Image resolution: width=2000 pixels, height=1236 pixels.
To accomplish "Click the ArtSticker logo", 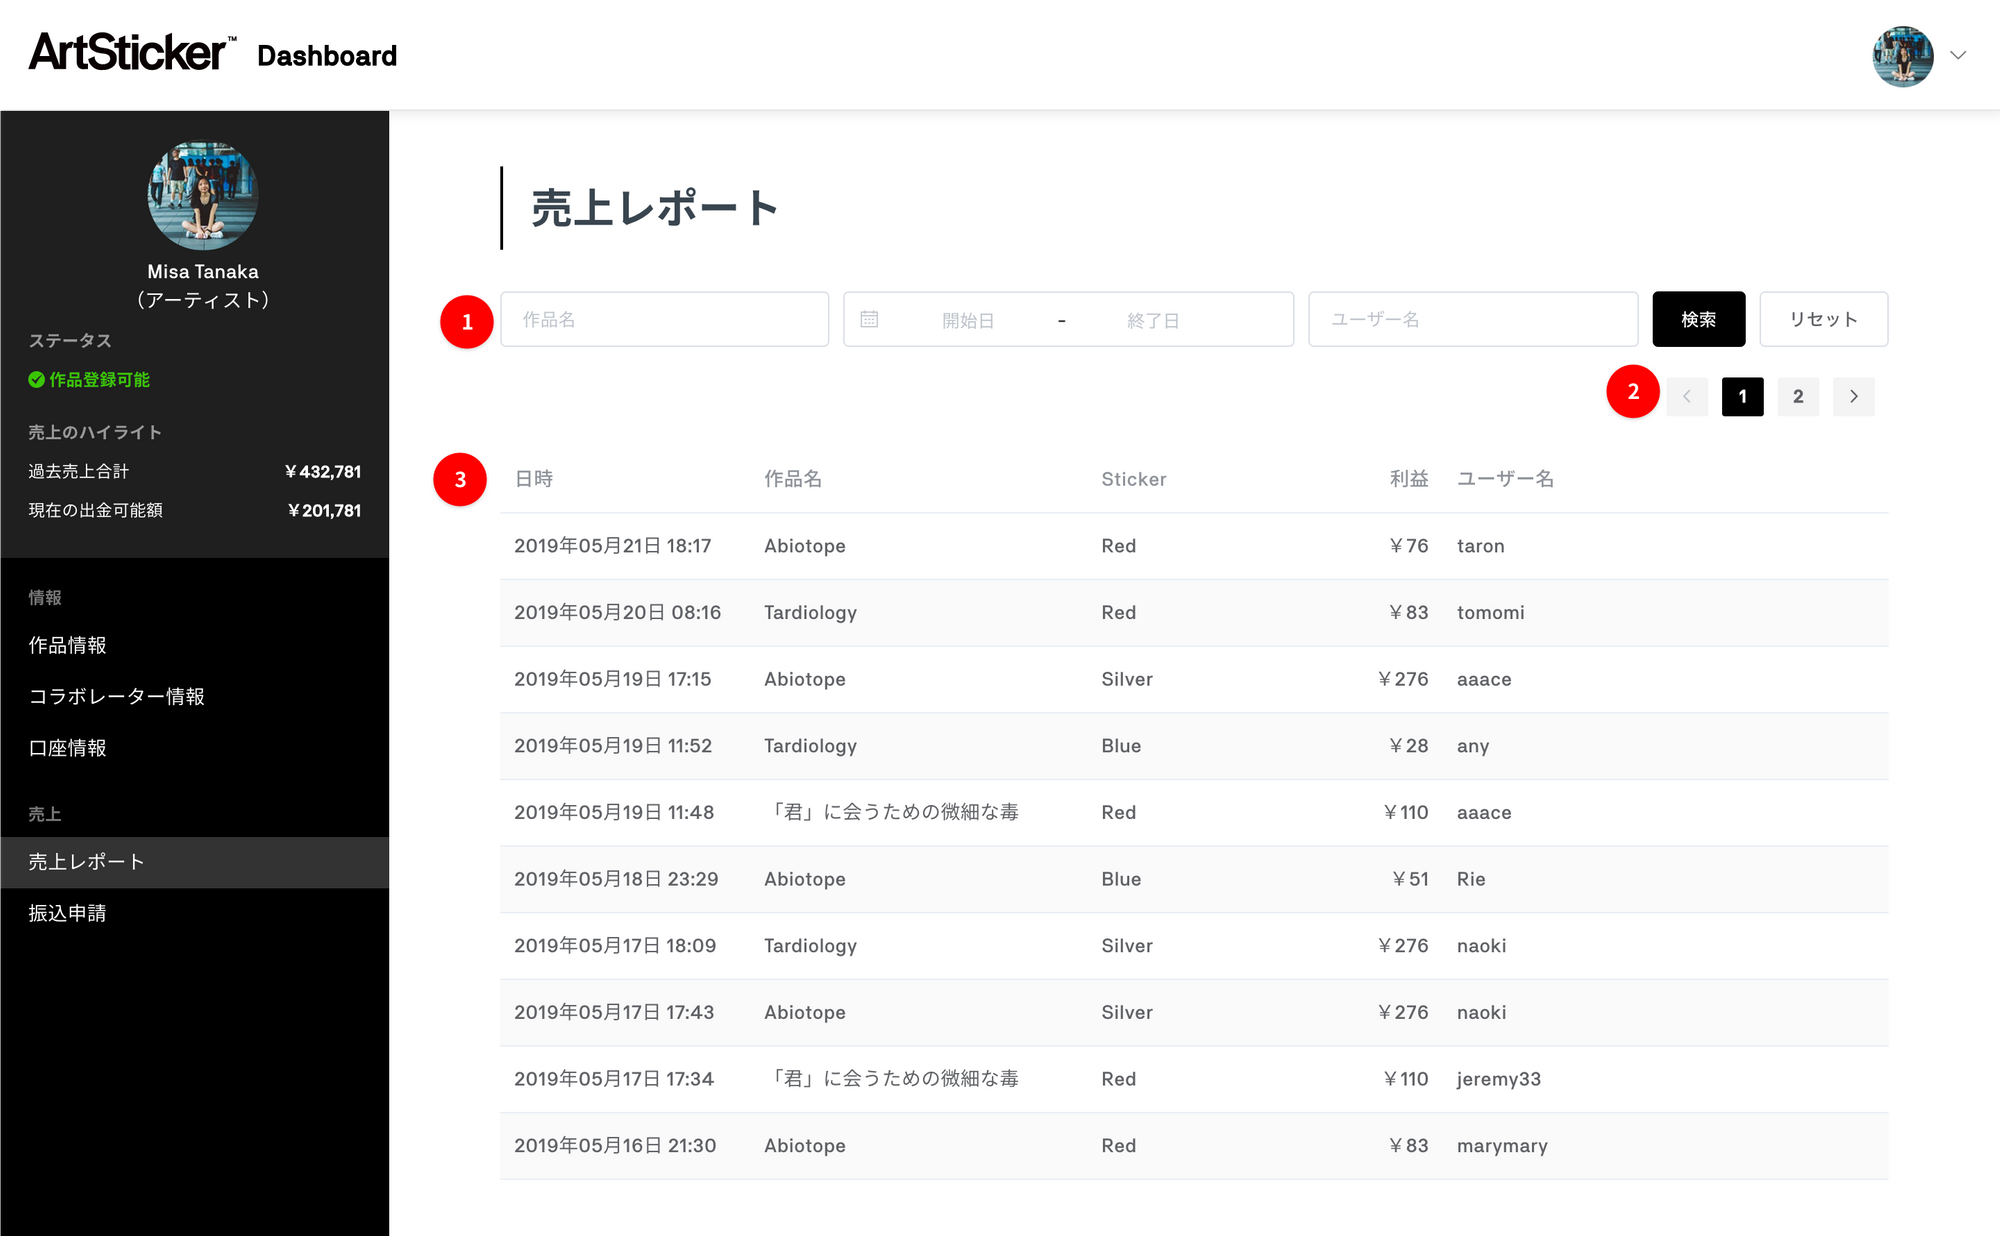I will (132, 52).
